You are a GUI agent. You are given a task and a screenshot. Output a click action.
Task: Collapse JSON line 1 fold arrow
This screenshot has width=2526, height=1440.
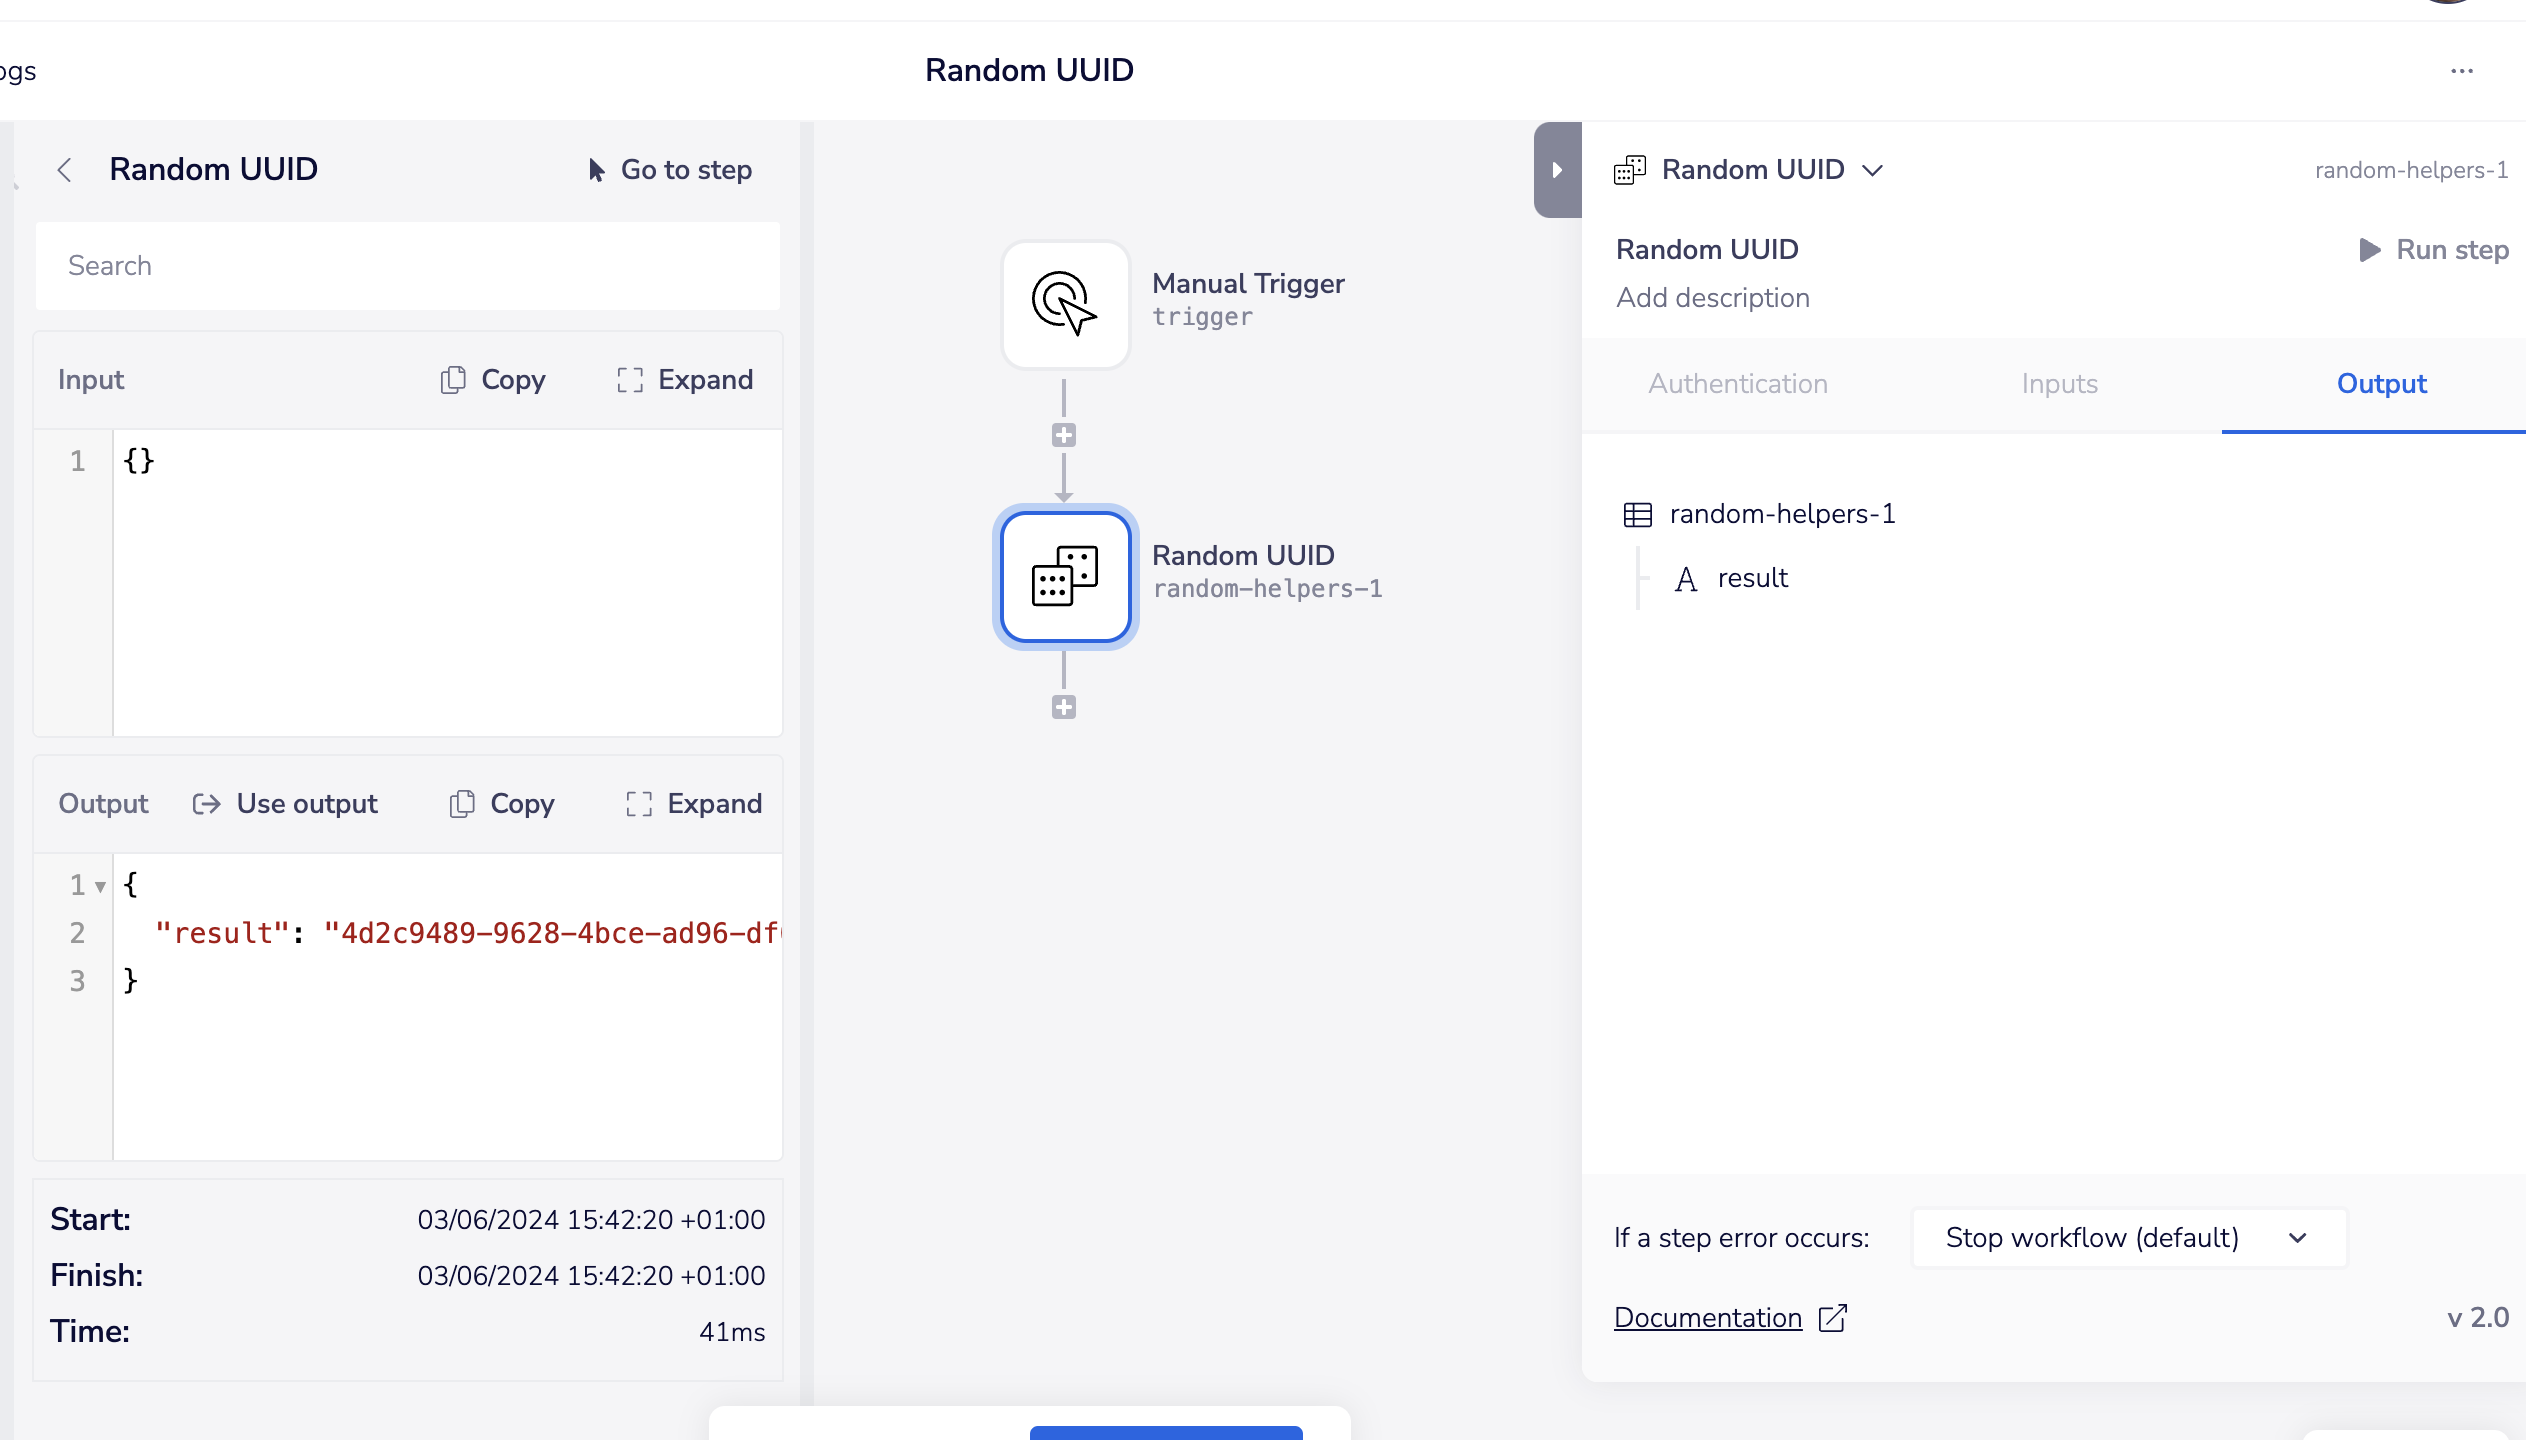pos(100,886)
